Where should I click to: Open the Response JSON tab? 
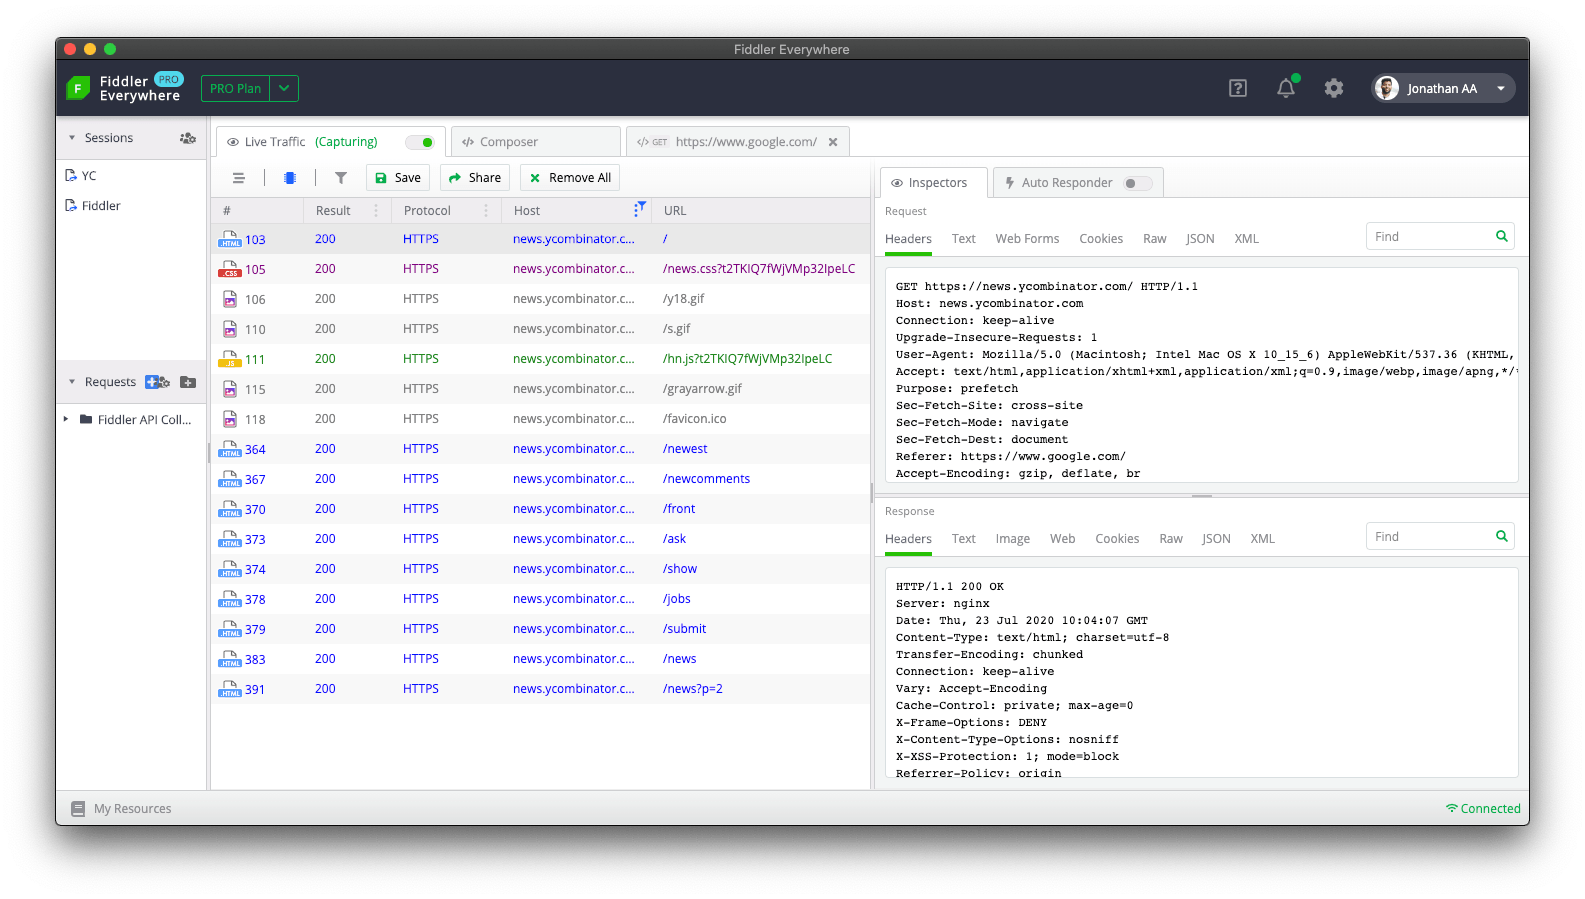tap(1216, 539)
